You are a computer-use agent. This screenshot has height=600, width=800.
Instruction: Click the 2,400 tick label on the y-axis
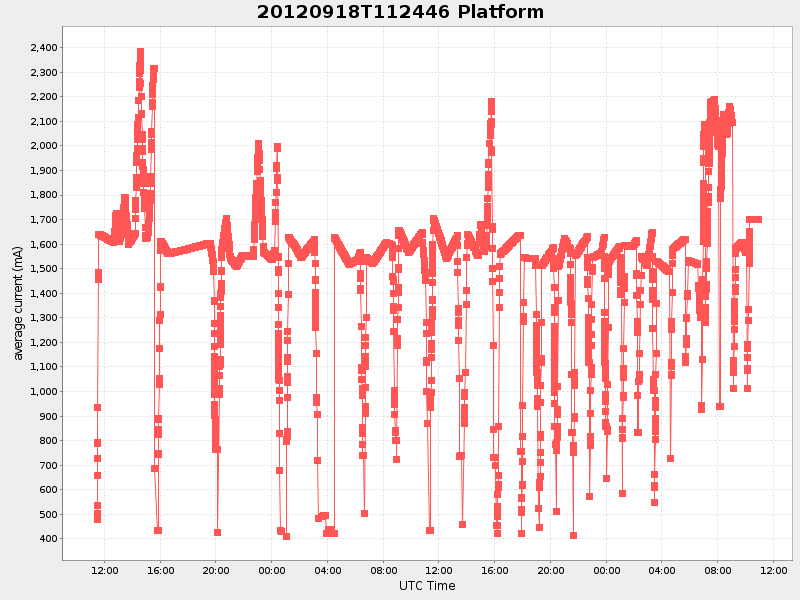[43, 47]
